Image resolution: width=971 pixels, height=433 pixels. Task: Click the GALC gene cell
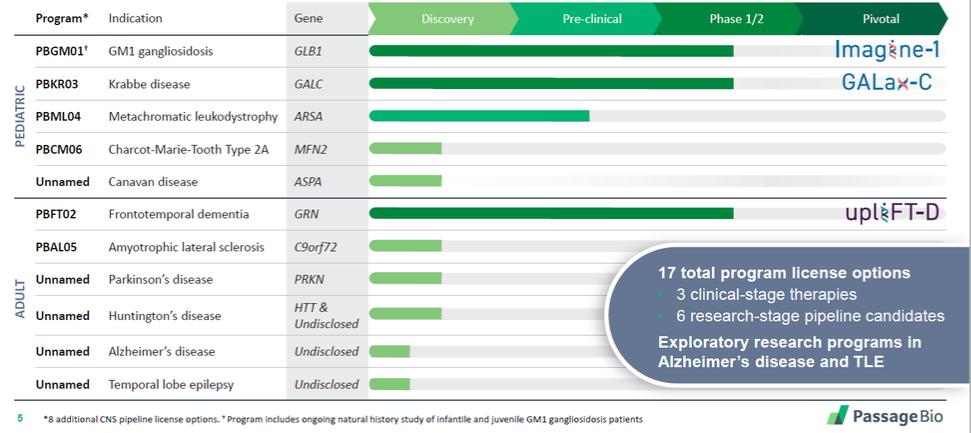[x=308, y=84]
